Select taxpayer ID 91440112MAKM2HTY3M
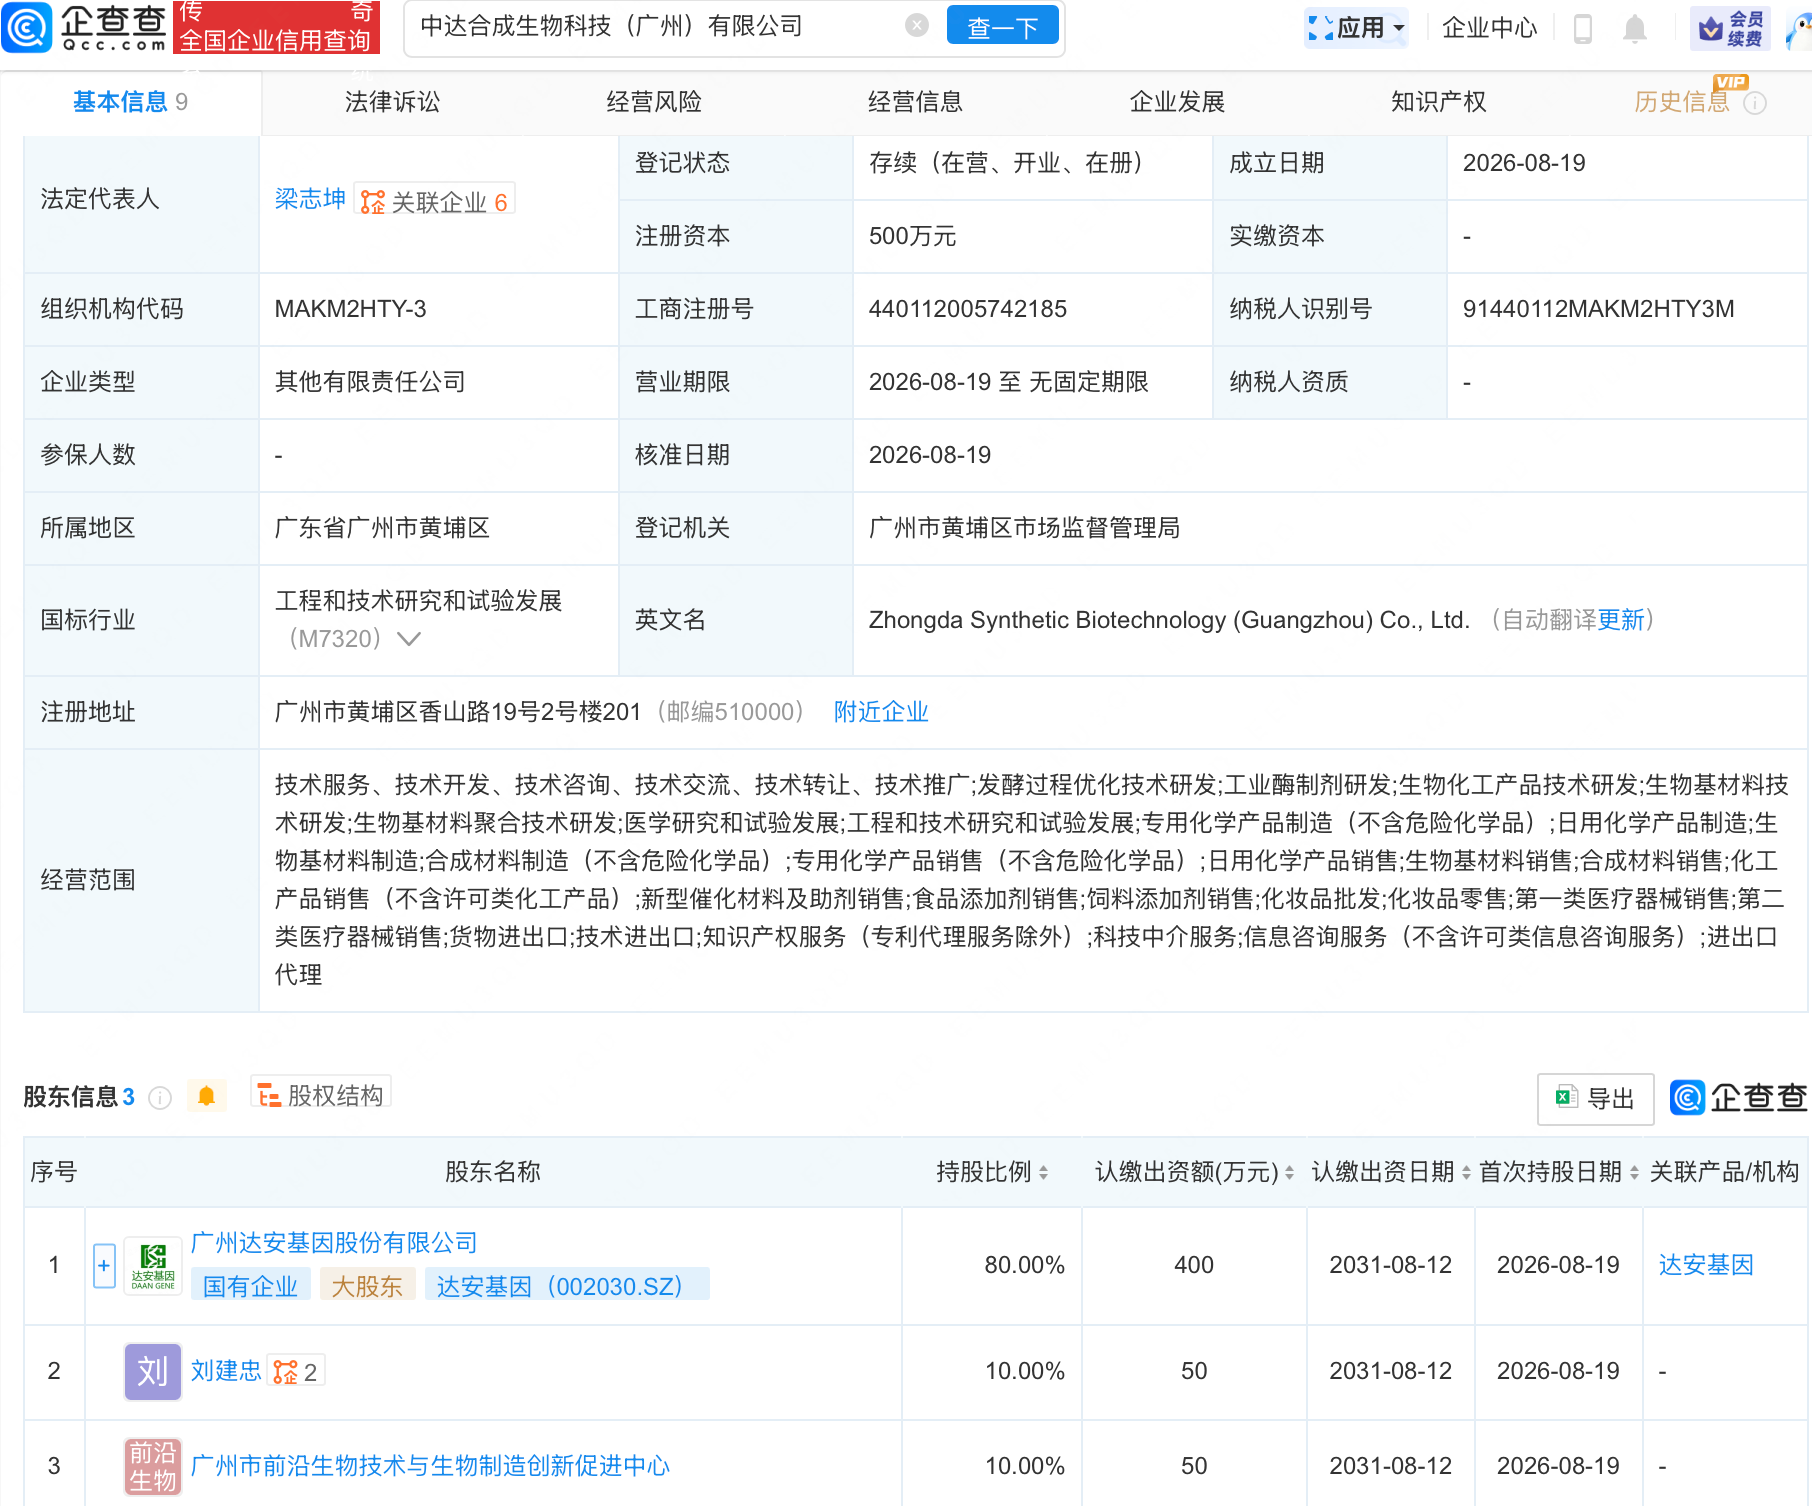Screen dimensions: 1812x1506 [1598, 309]
